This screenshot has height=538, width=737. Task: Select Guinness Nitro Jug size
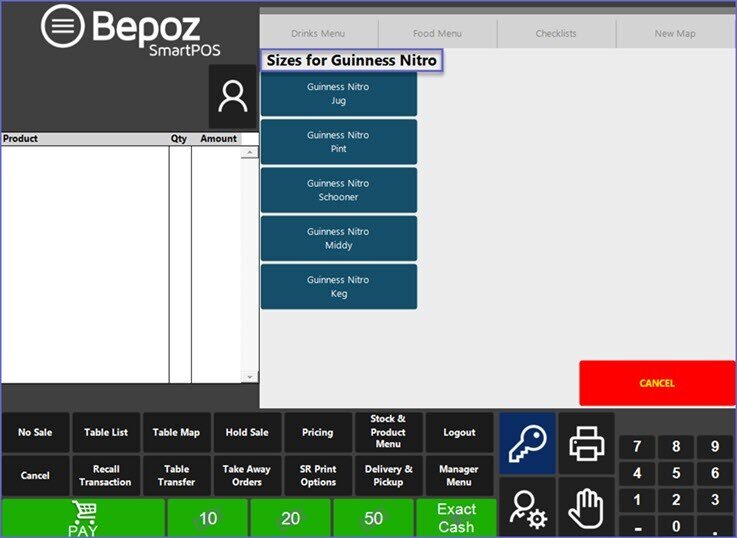point(338,94)
